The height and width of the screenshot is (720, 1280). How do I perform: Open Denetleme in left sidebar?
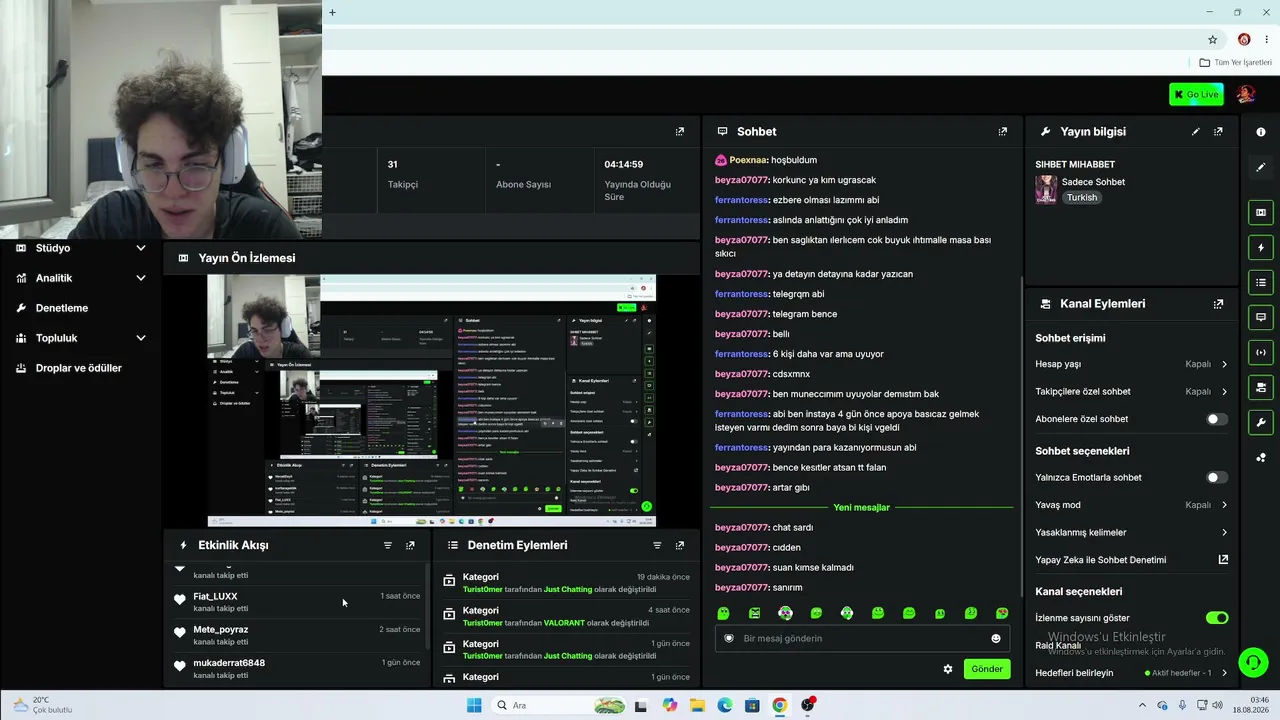62,308
